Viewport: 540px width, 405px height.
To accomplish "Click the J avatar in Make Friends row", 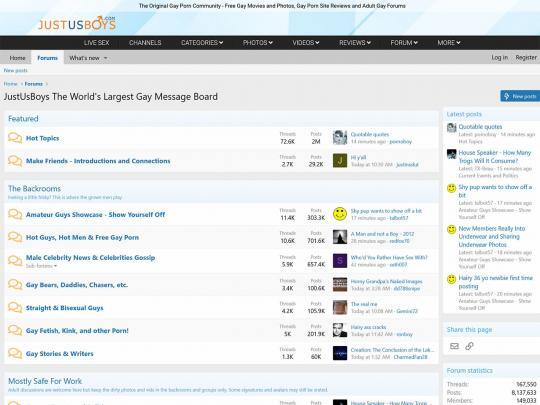I will pyautogui.click(x=340, y=160).
